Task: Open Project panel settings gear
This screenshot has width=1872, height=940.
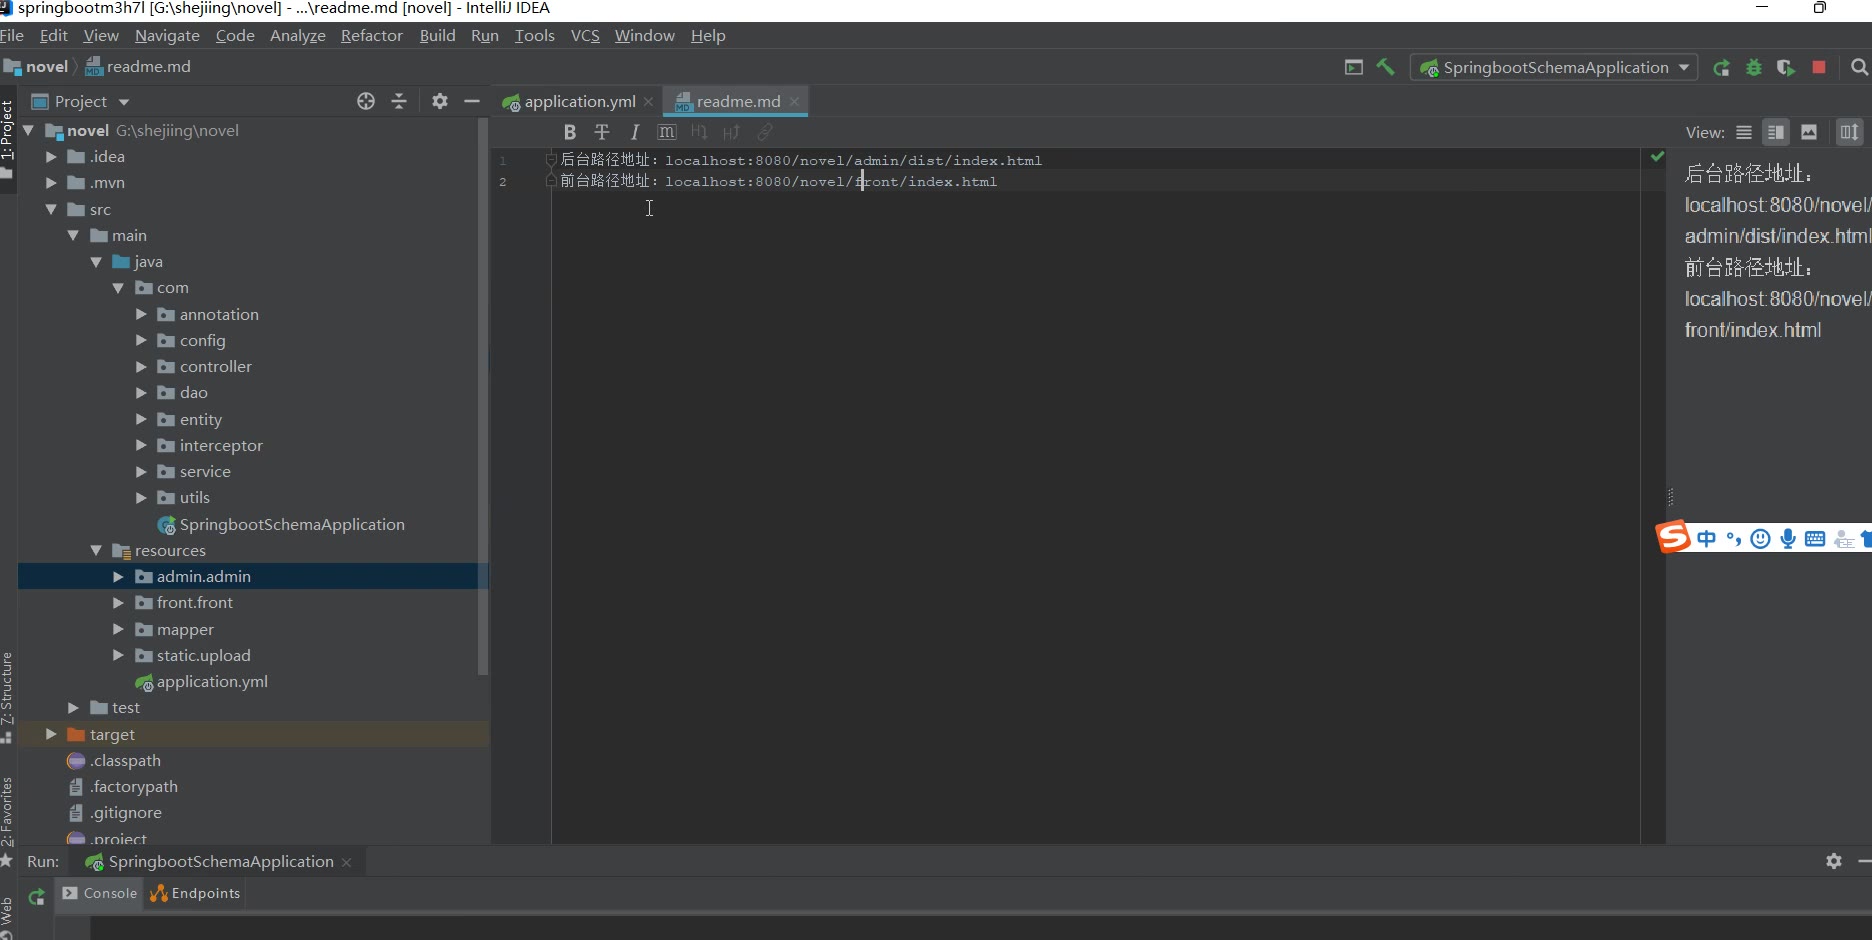Action: (x=440, y=101)
